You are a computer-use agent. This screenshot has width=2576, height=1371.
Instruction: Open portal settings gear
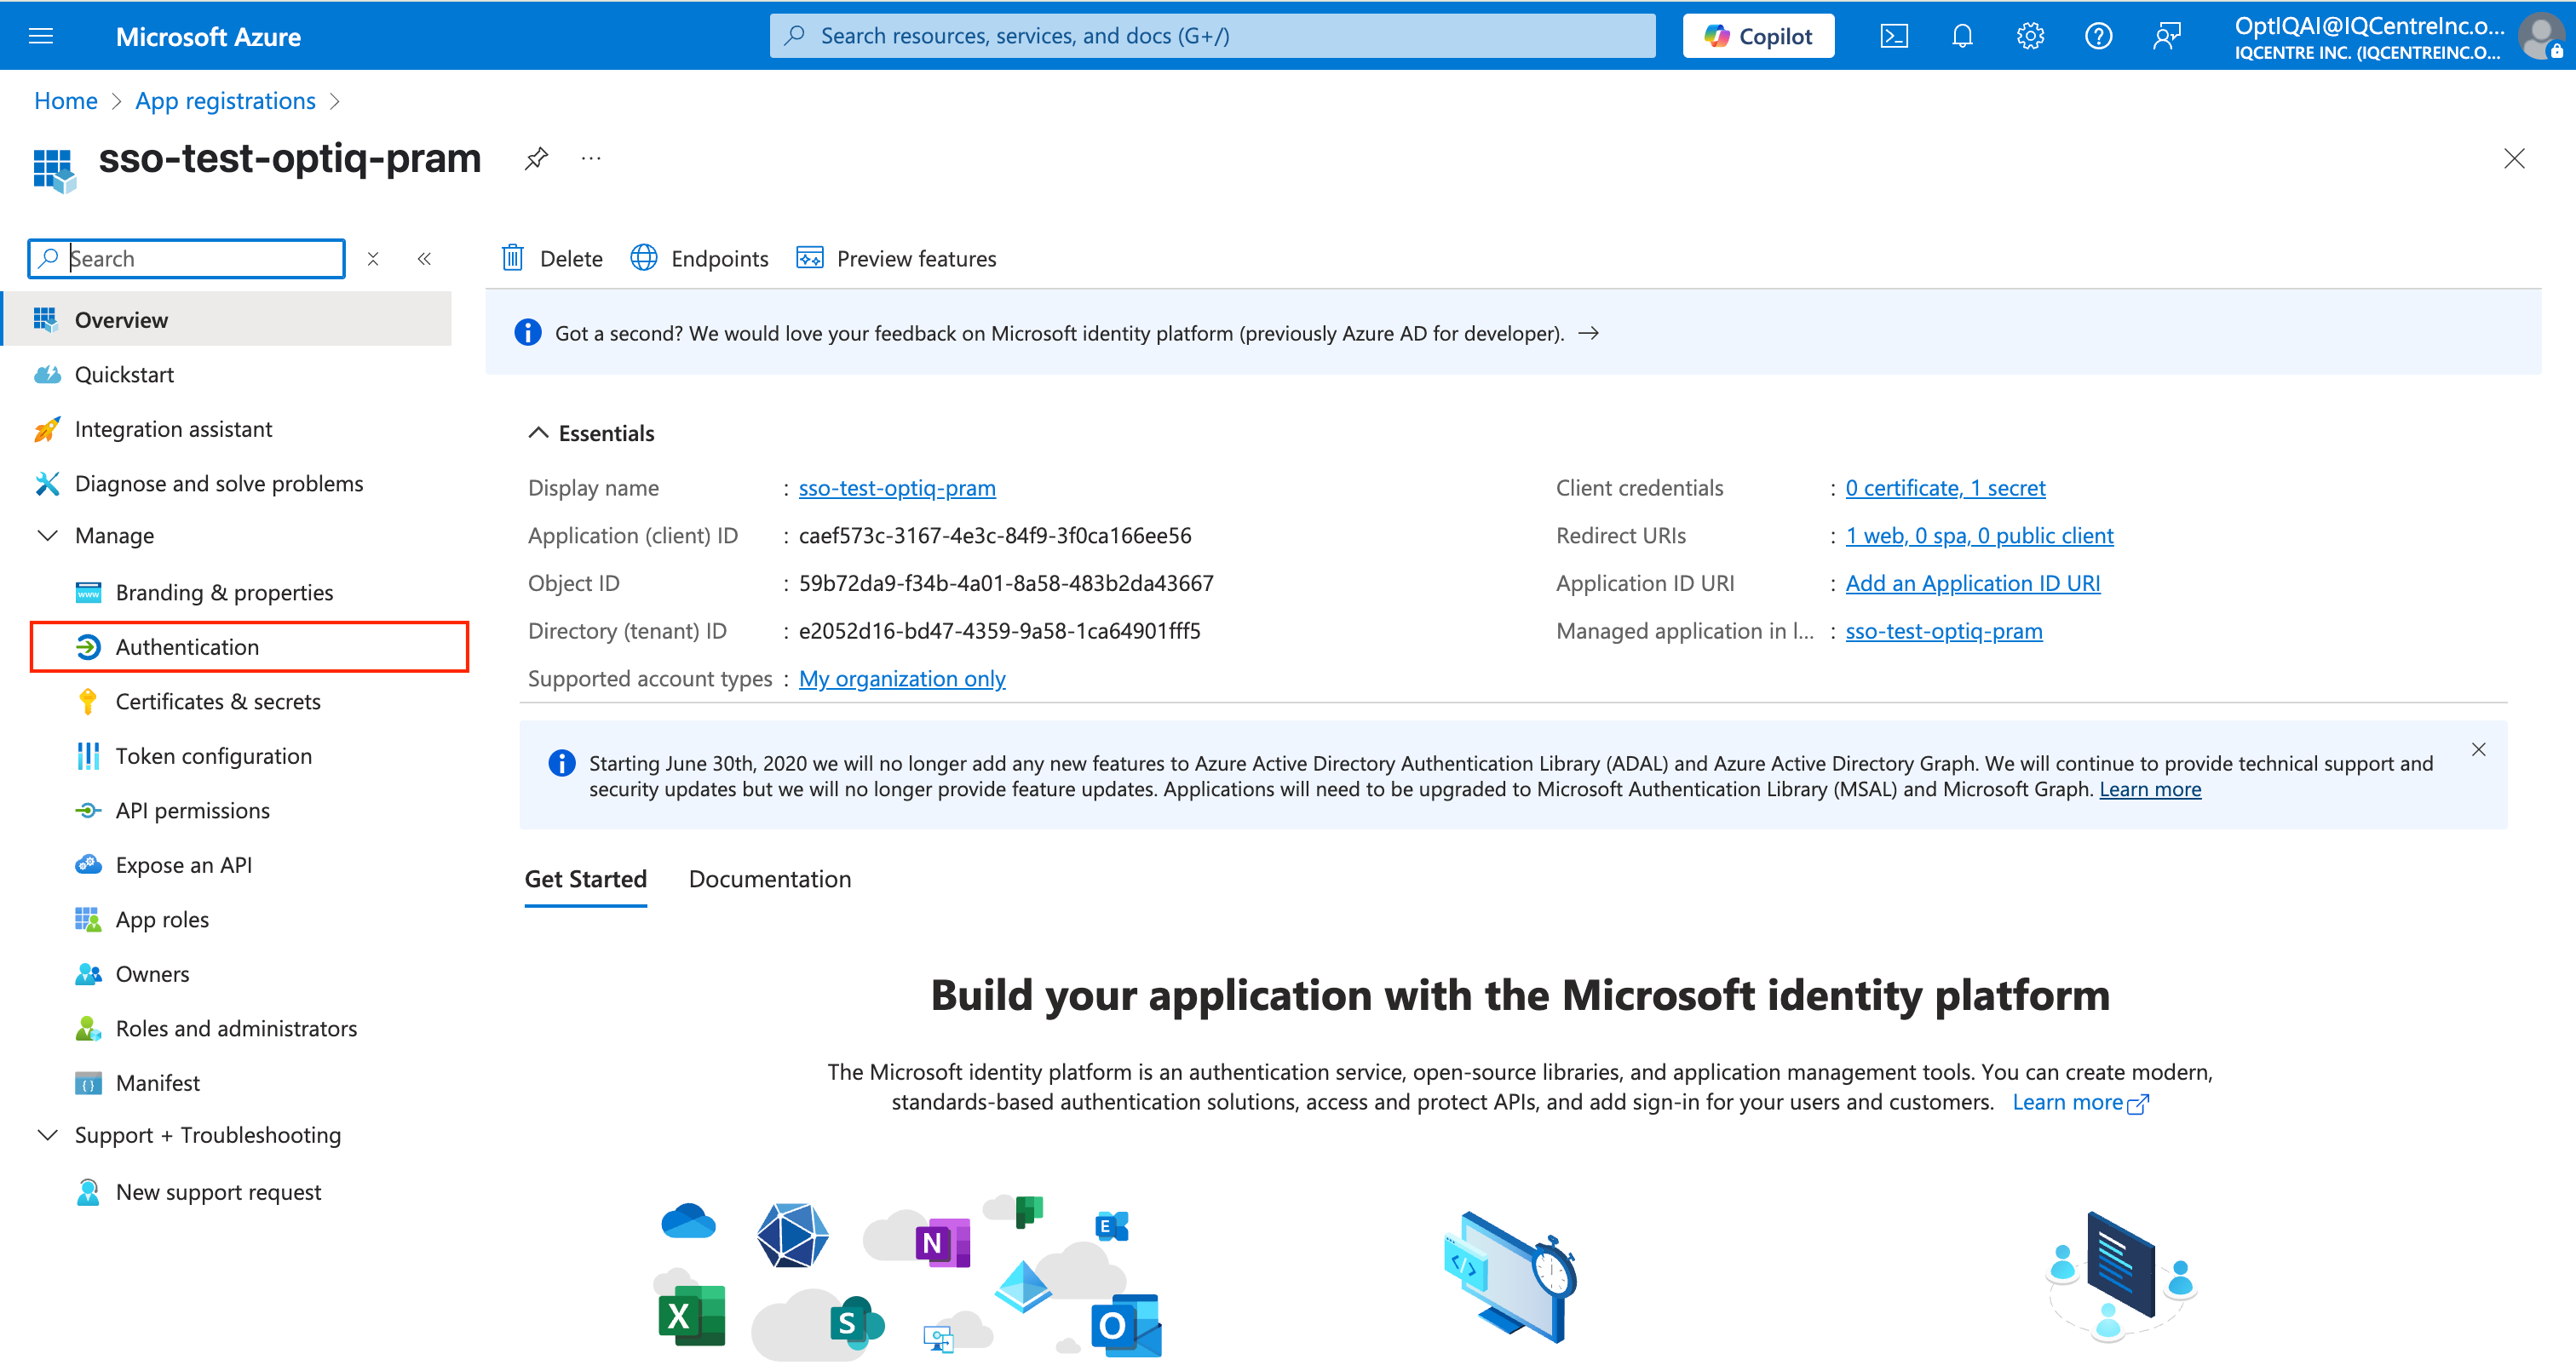coord(2030,37)
